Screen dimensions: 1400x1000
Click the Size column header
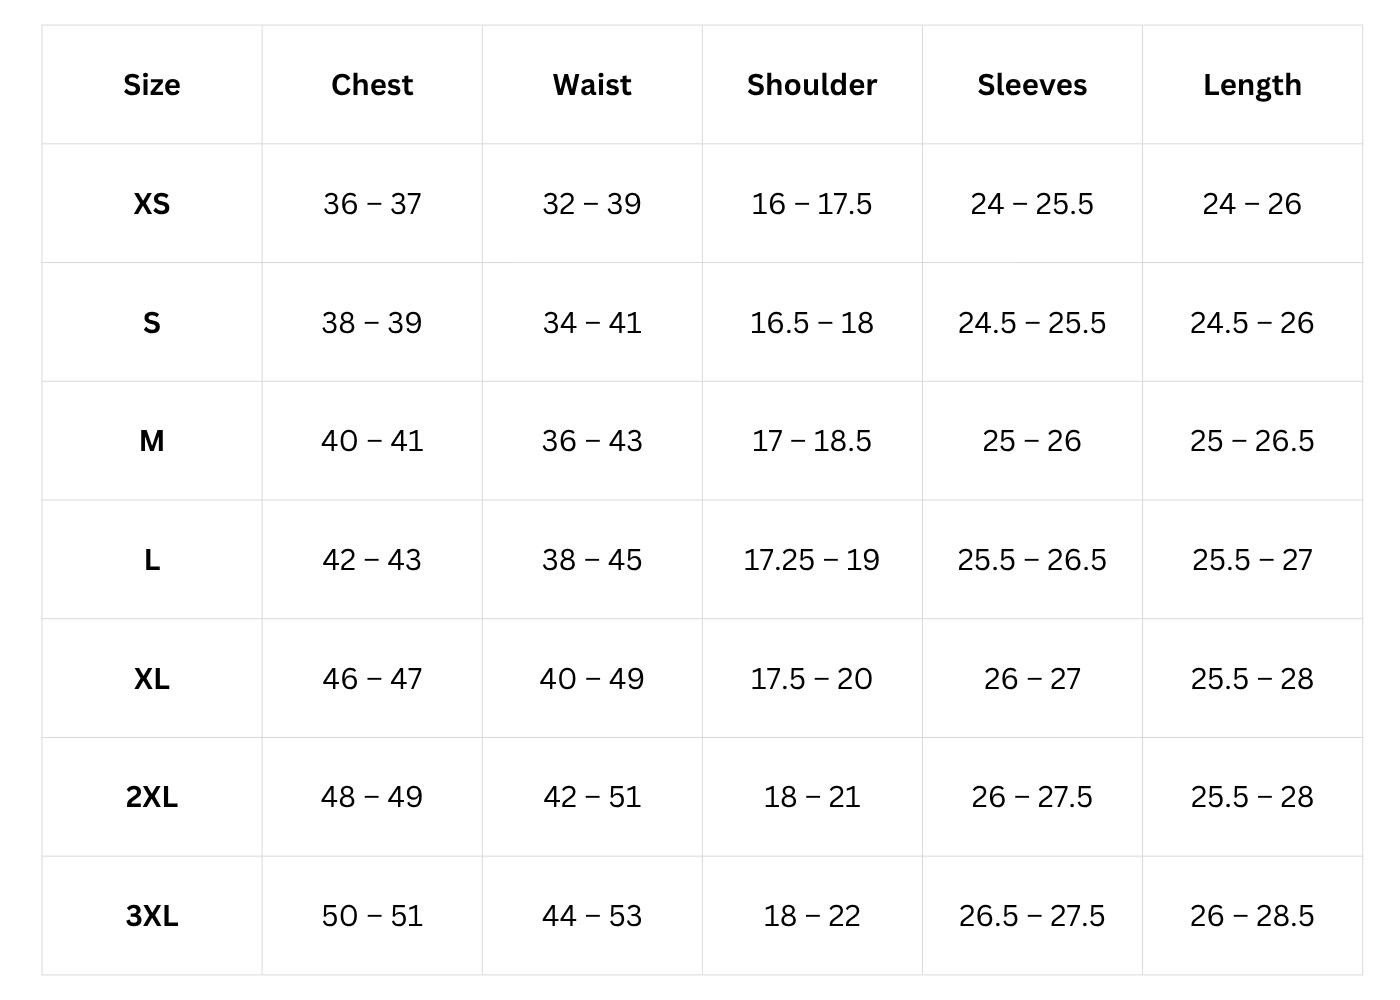tap(152, 85)
